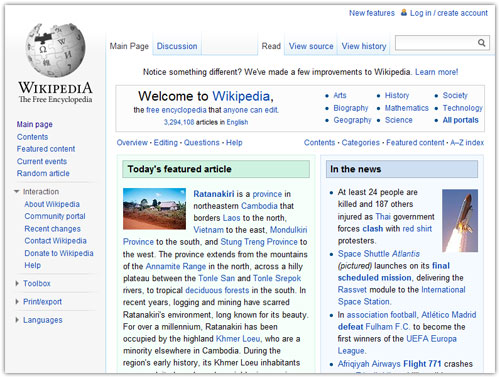Open the Biography portal

pos(351,108)
